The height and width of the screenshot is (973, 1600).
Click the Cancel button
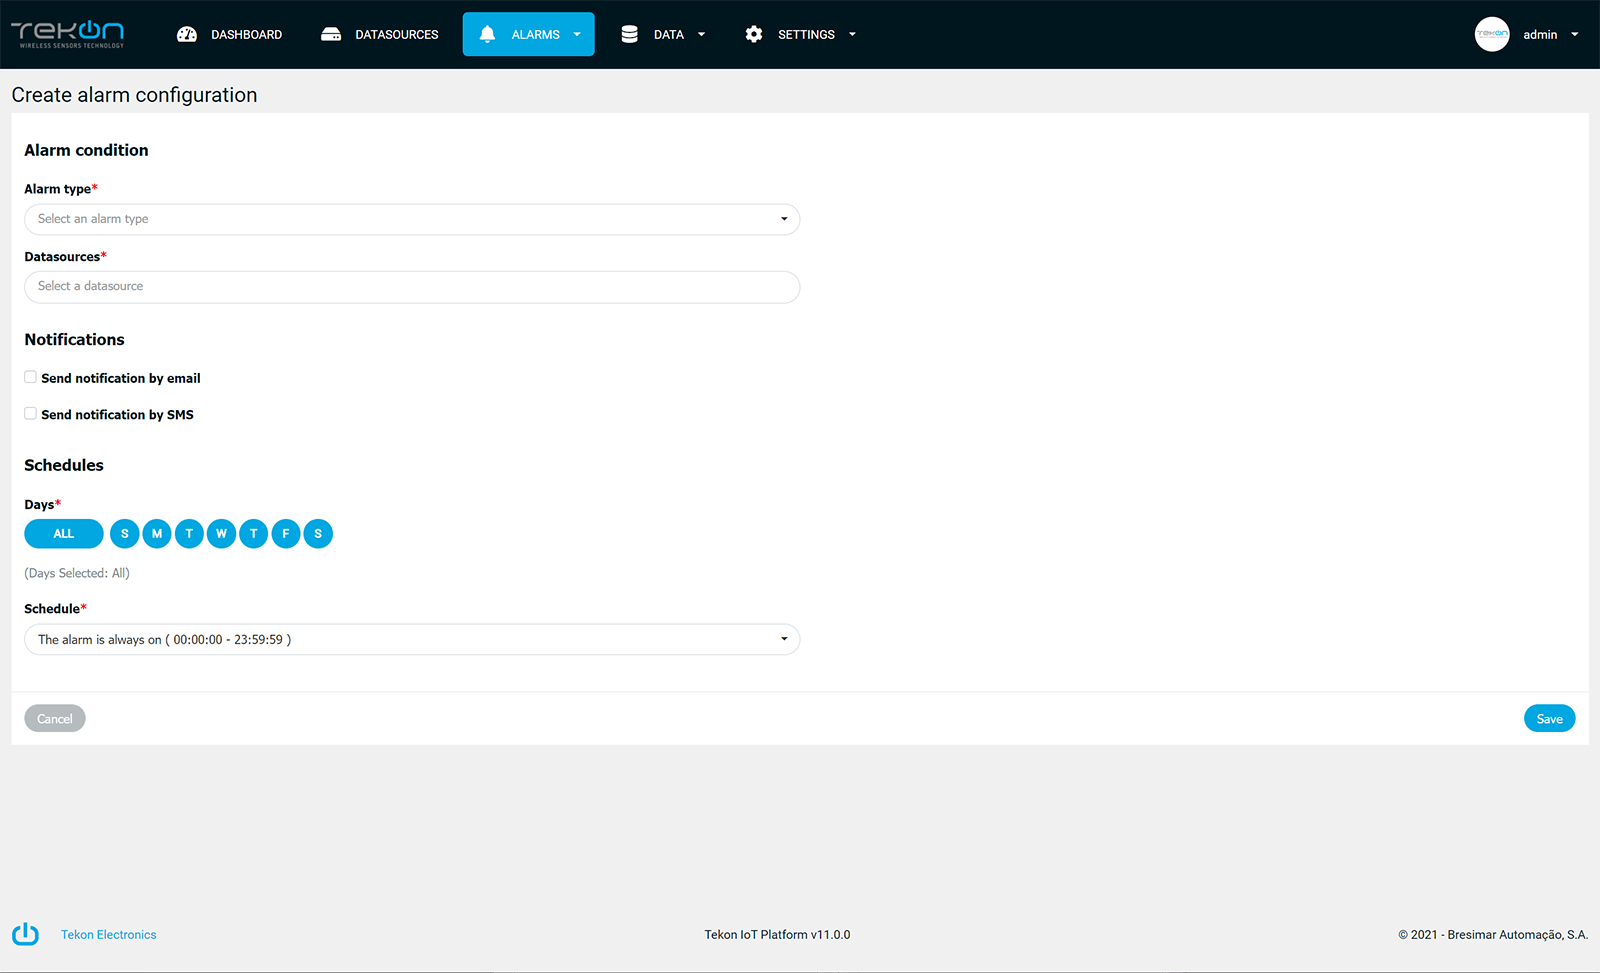[x=55, y=718]
